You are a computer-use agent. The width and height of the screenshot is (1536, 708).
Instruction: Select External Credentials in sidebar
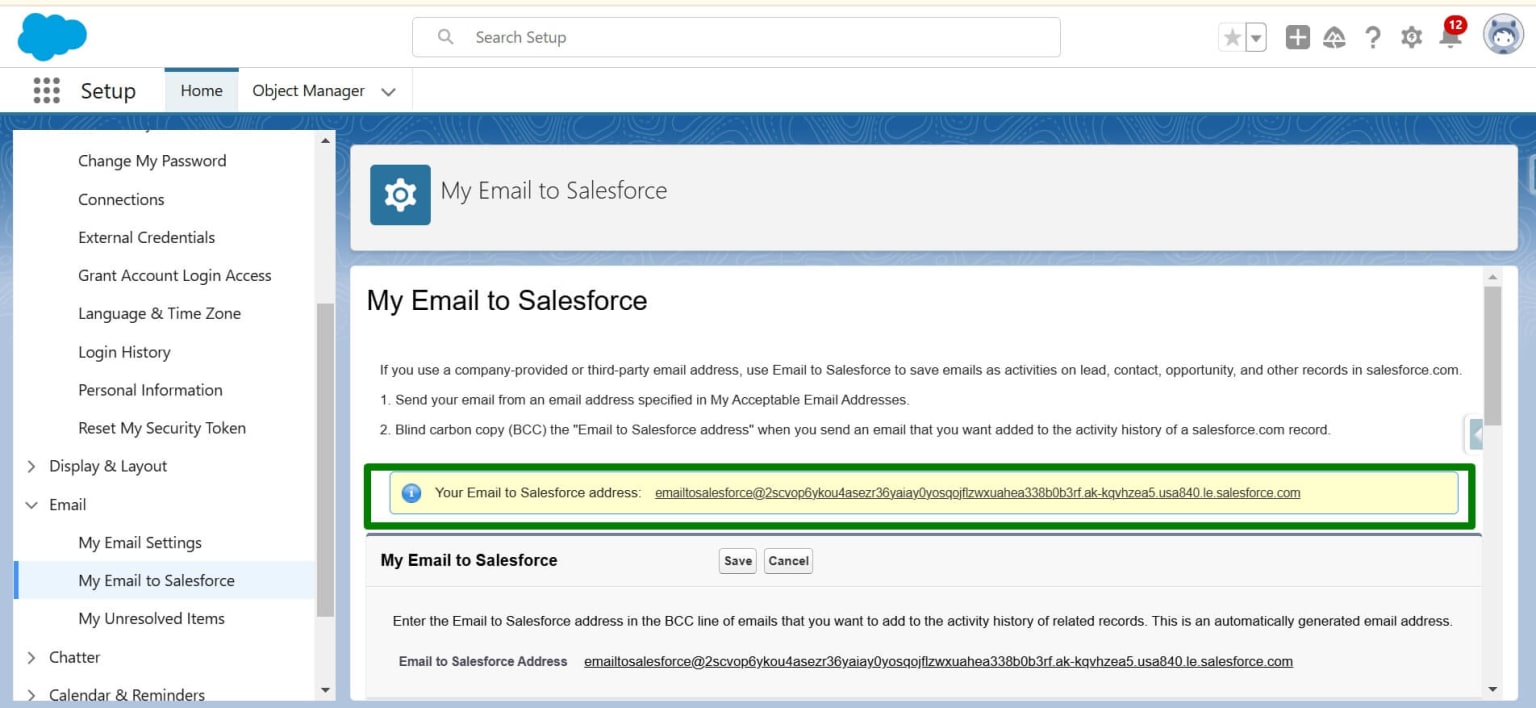click(x=147, y=237)
